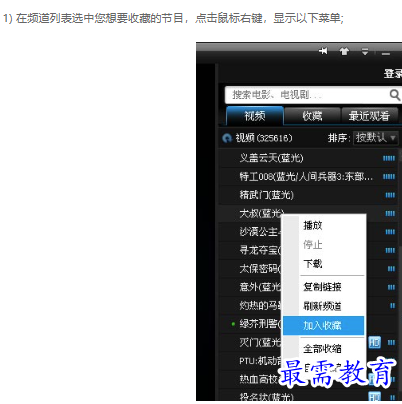
Task: Click signal bars icon for 义盖云天(蓝光)
Action: (x=389, y=158)
